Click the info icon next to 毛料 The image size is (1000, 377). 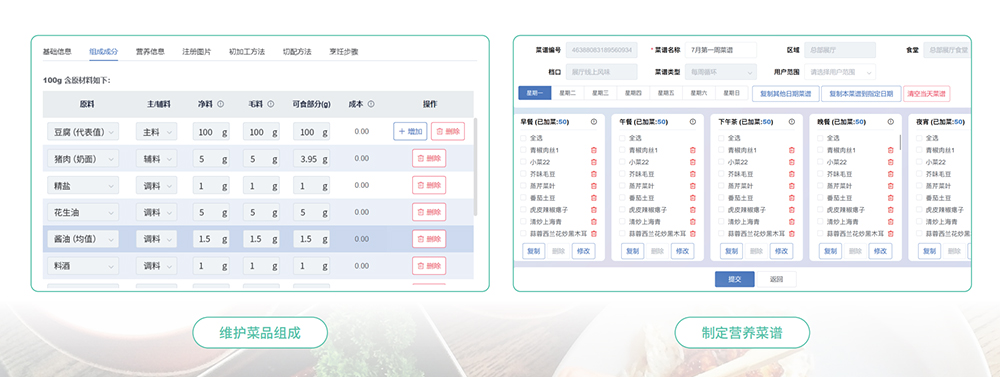270,104
